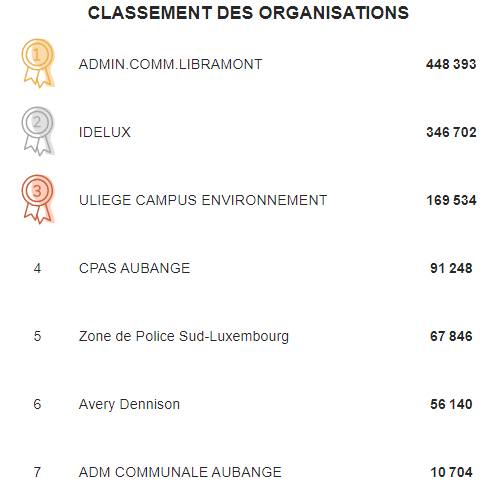The width and height of the screenshot is (491, 500).
Task: Click the Classement des Organisations heading
Action: pyautogui.click(x=248, y=13)
